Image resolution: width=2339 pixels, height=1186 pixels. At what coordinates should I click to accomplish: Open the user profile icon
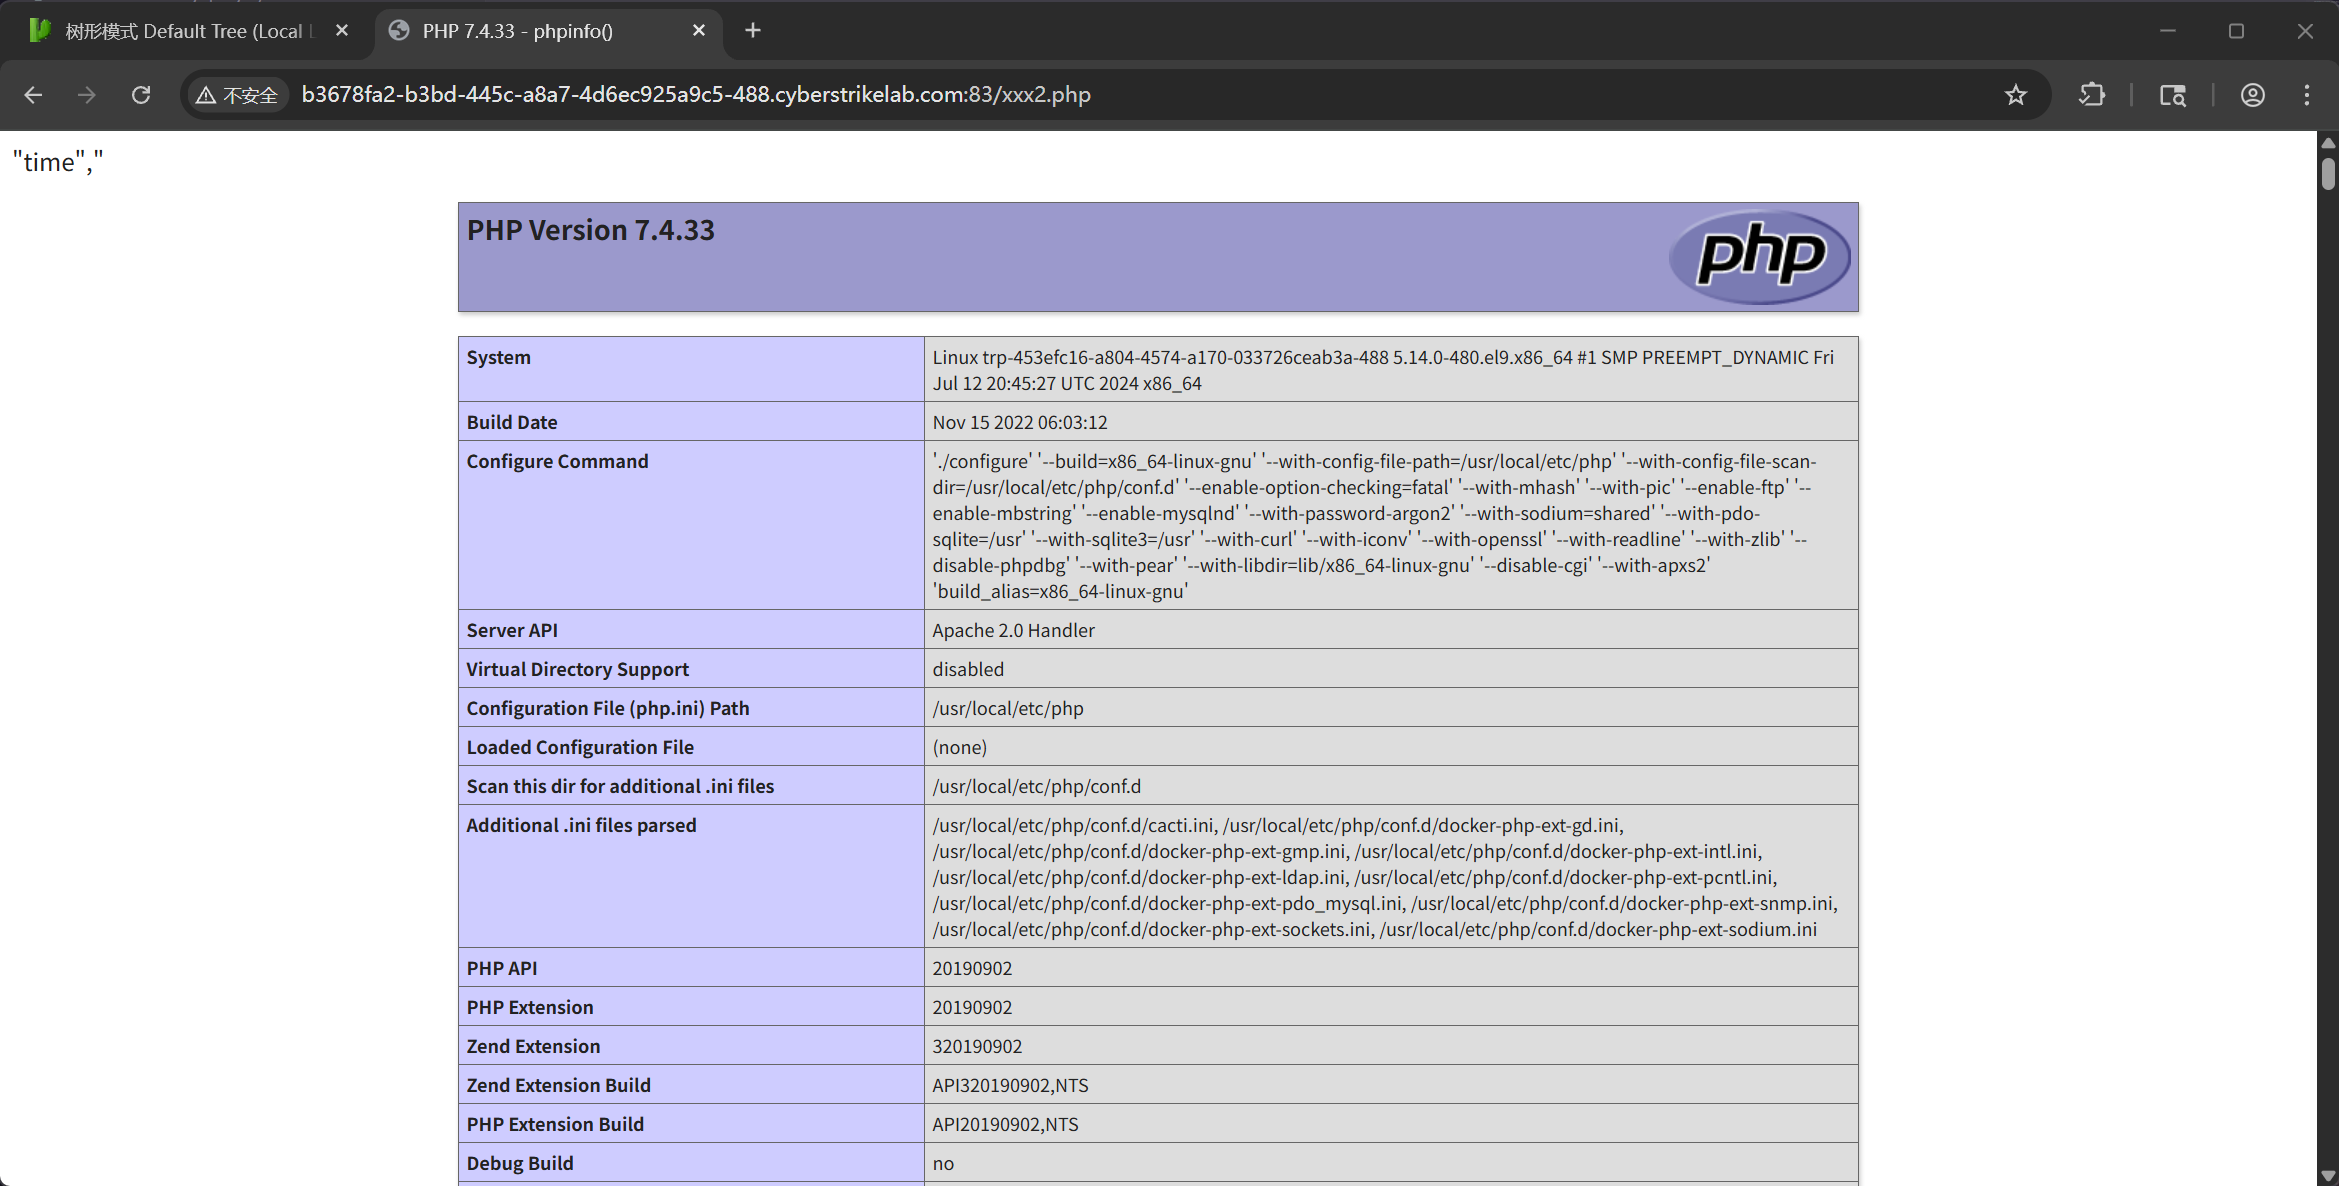[x=2252, y=95]
